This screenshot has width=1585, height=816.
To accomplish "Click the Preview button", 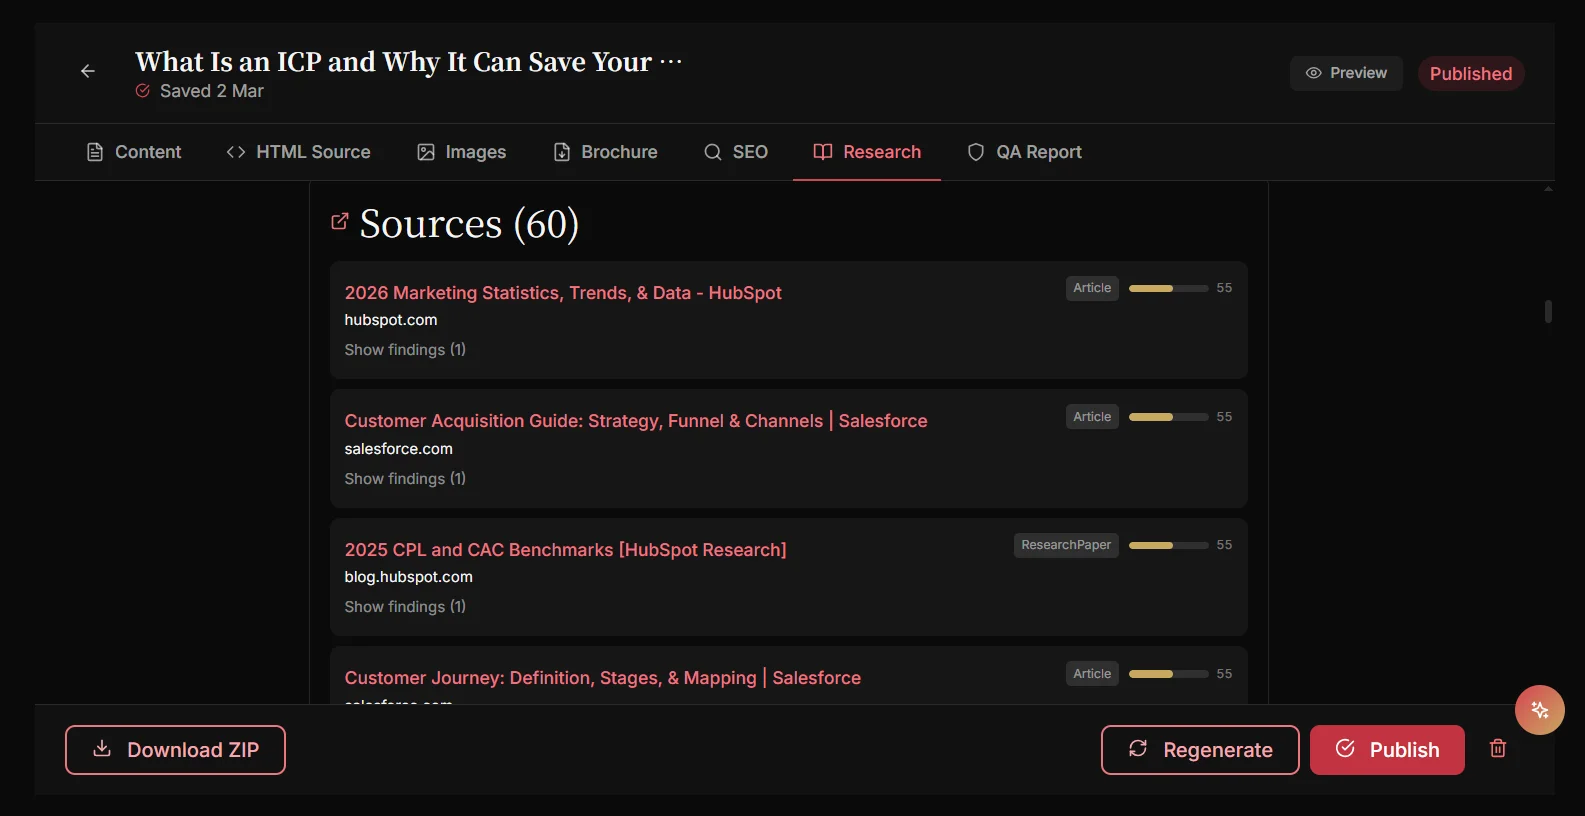I will pos(1346,73).
